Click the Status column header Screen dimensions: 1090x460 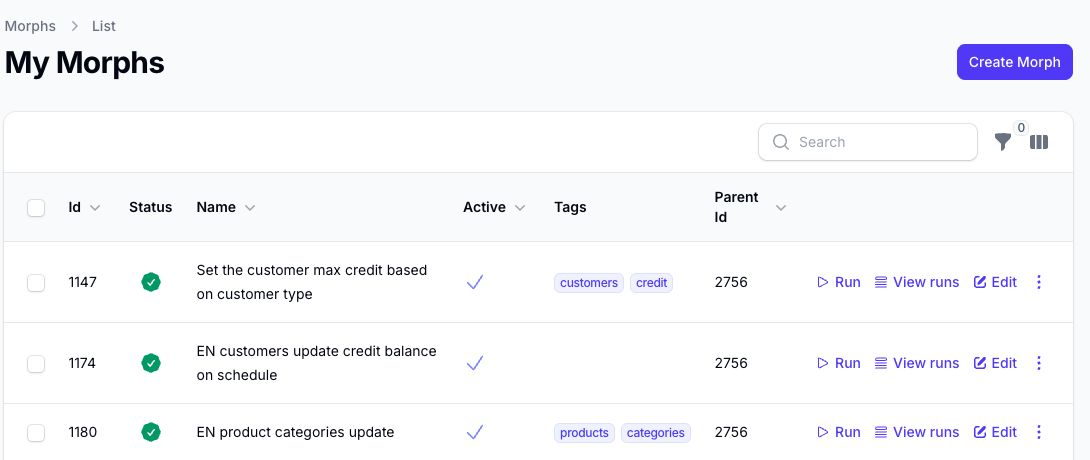150,207
